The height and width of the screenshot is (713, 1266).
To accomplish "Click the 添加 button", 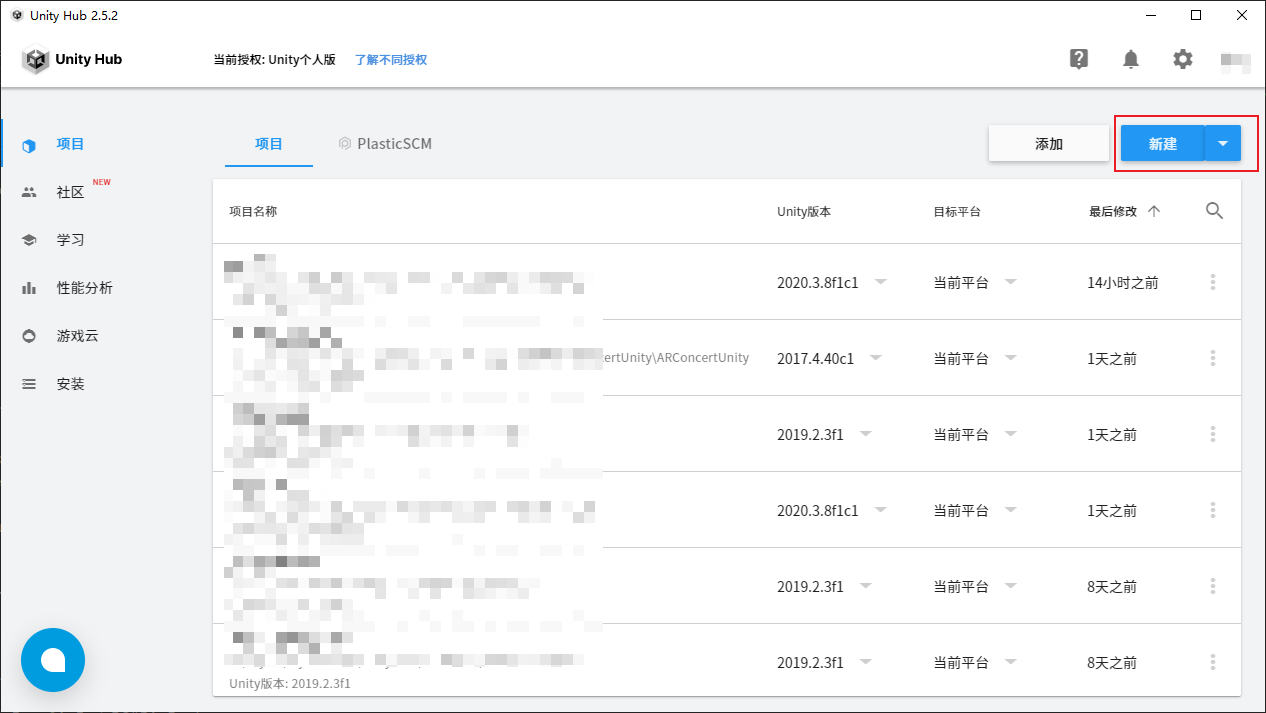I will point(1048,144).
